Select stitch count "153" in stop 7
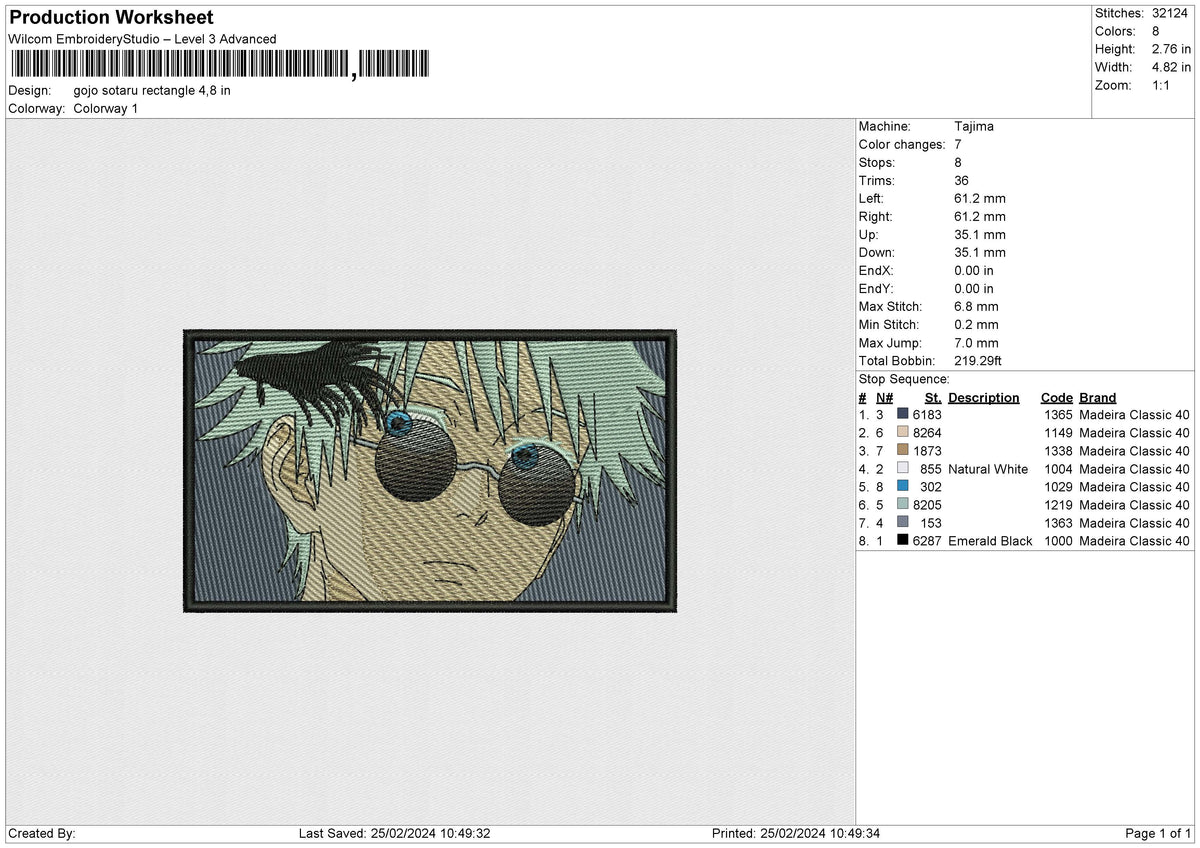Viewport: 1200px width, 848px height. click(x=931, y=523)
